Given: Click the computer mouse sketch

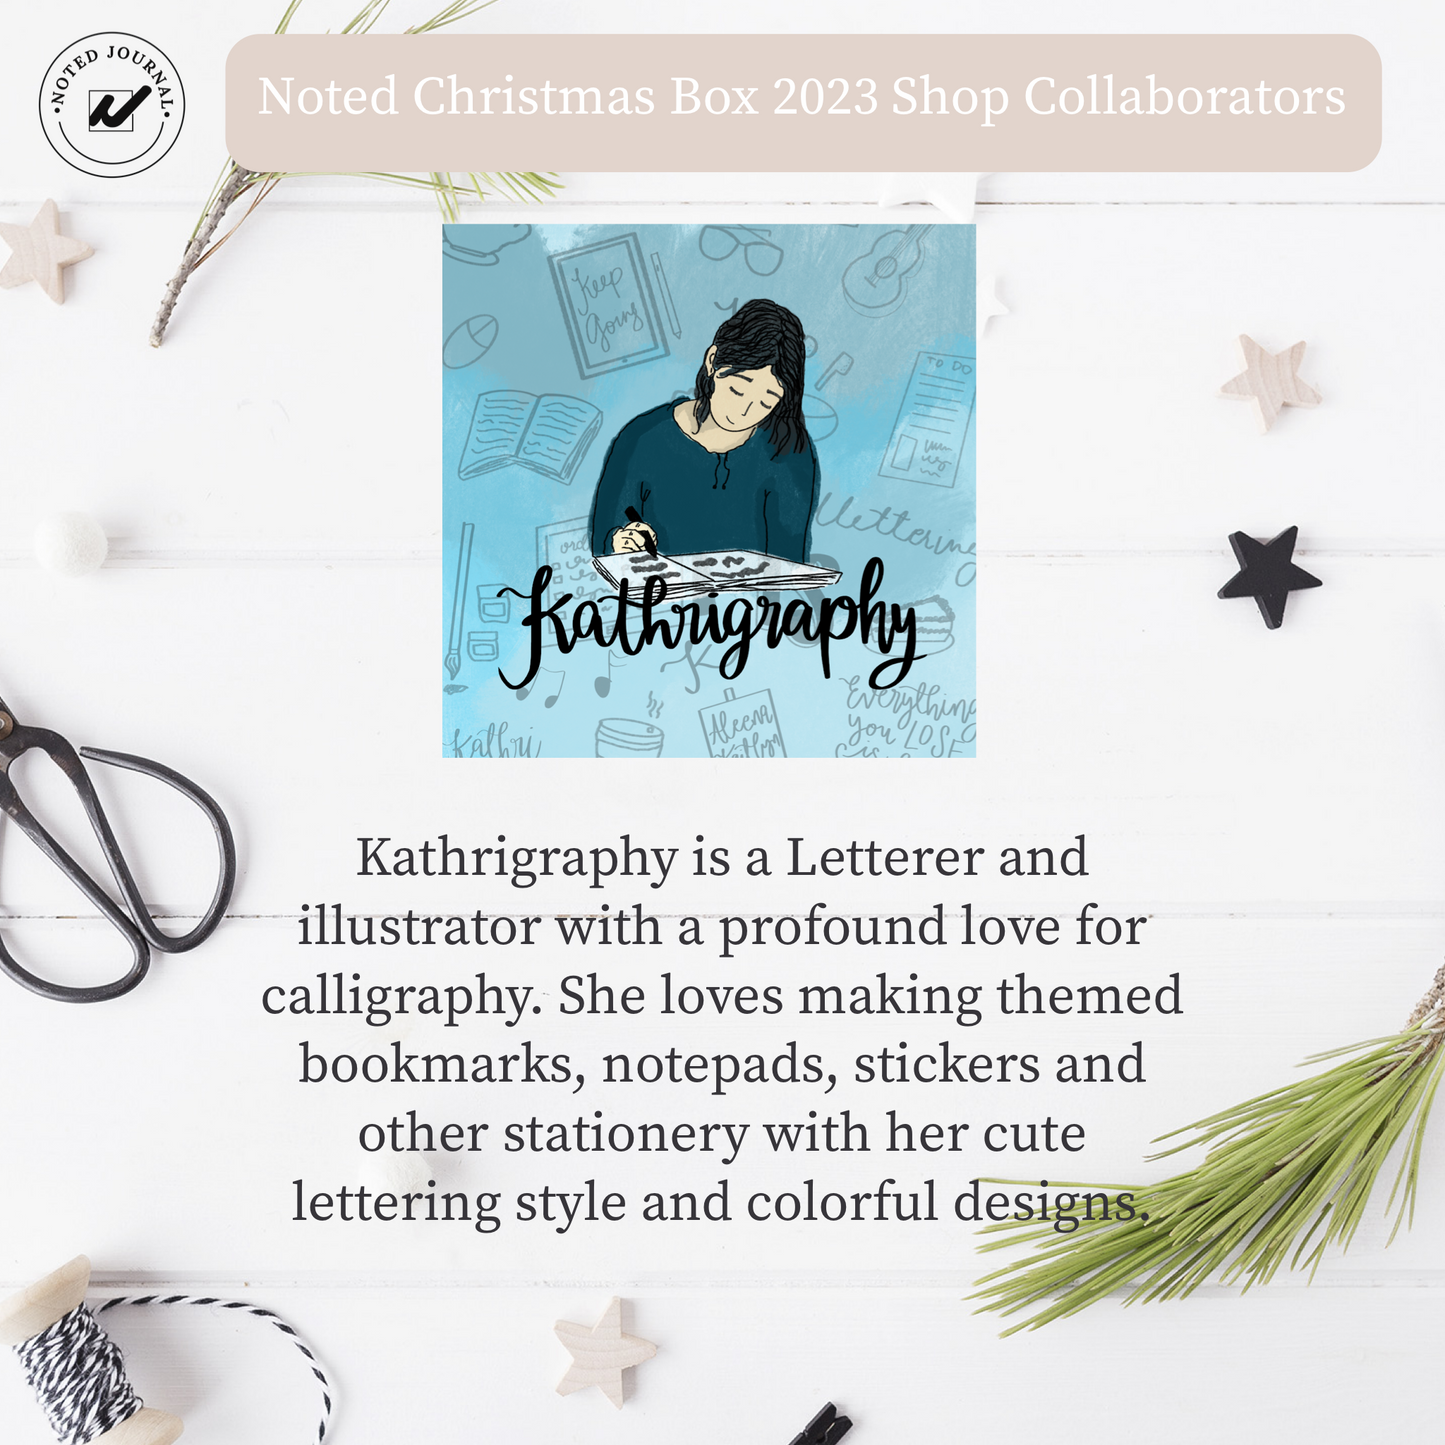Looking at the screenshot, I should [470, 340].
